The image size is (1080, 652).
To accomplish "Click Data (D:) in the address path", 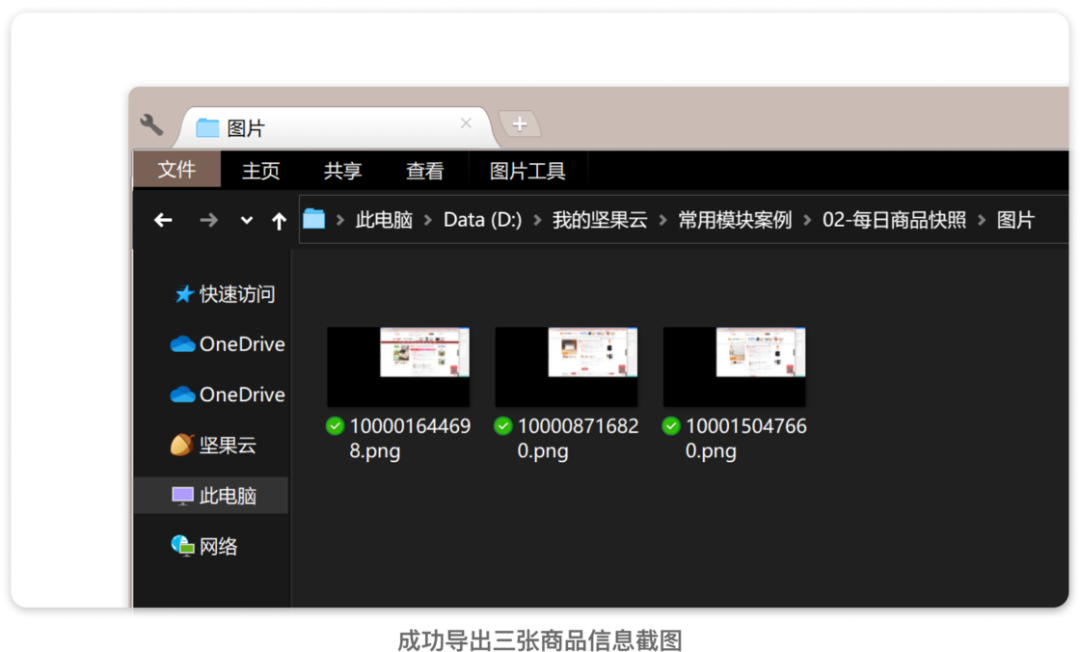I will click(482, 220).
